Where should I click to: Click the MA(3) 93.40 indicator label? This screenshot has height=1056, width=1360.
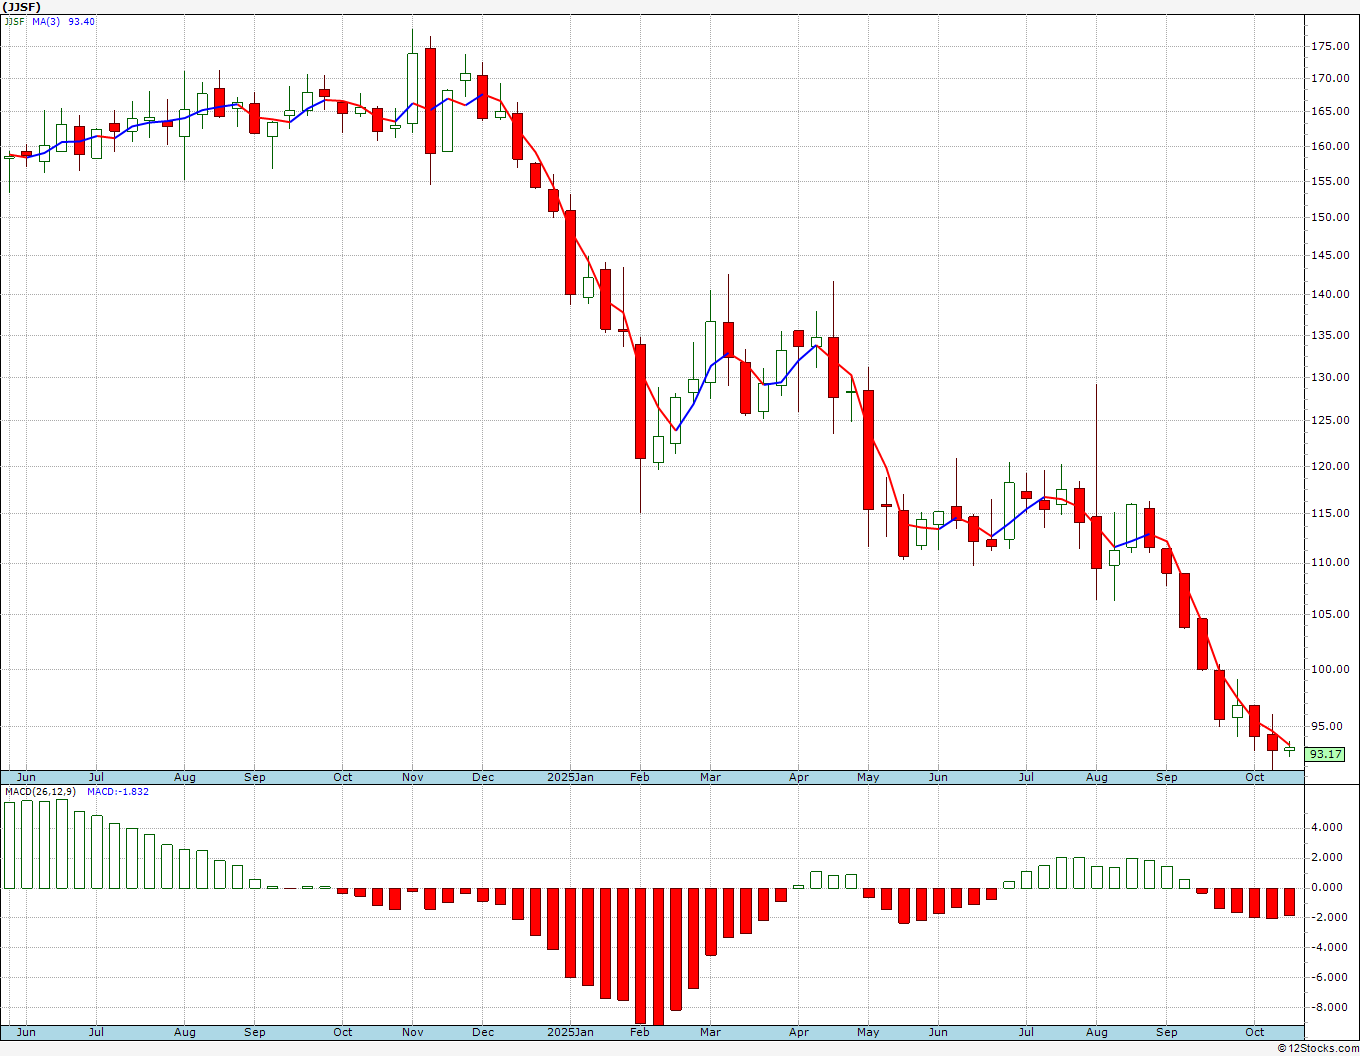(x=63, y=21)
